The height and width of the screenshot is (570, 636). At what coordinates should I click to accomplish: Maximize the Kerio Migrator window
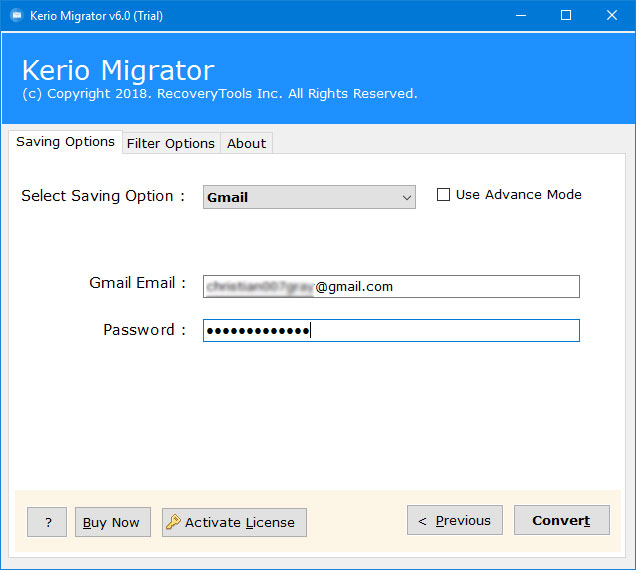pos(566,15)
